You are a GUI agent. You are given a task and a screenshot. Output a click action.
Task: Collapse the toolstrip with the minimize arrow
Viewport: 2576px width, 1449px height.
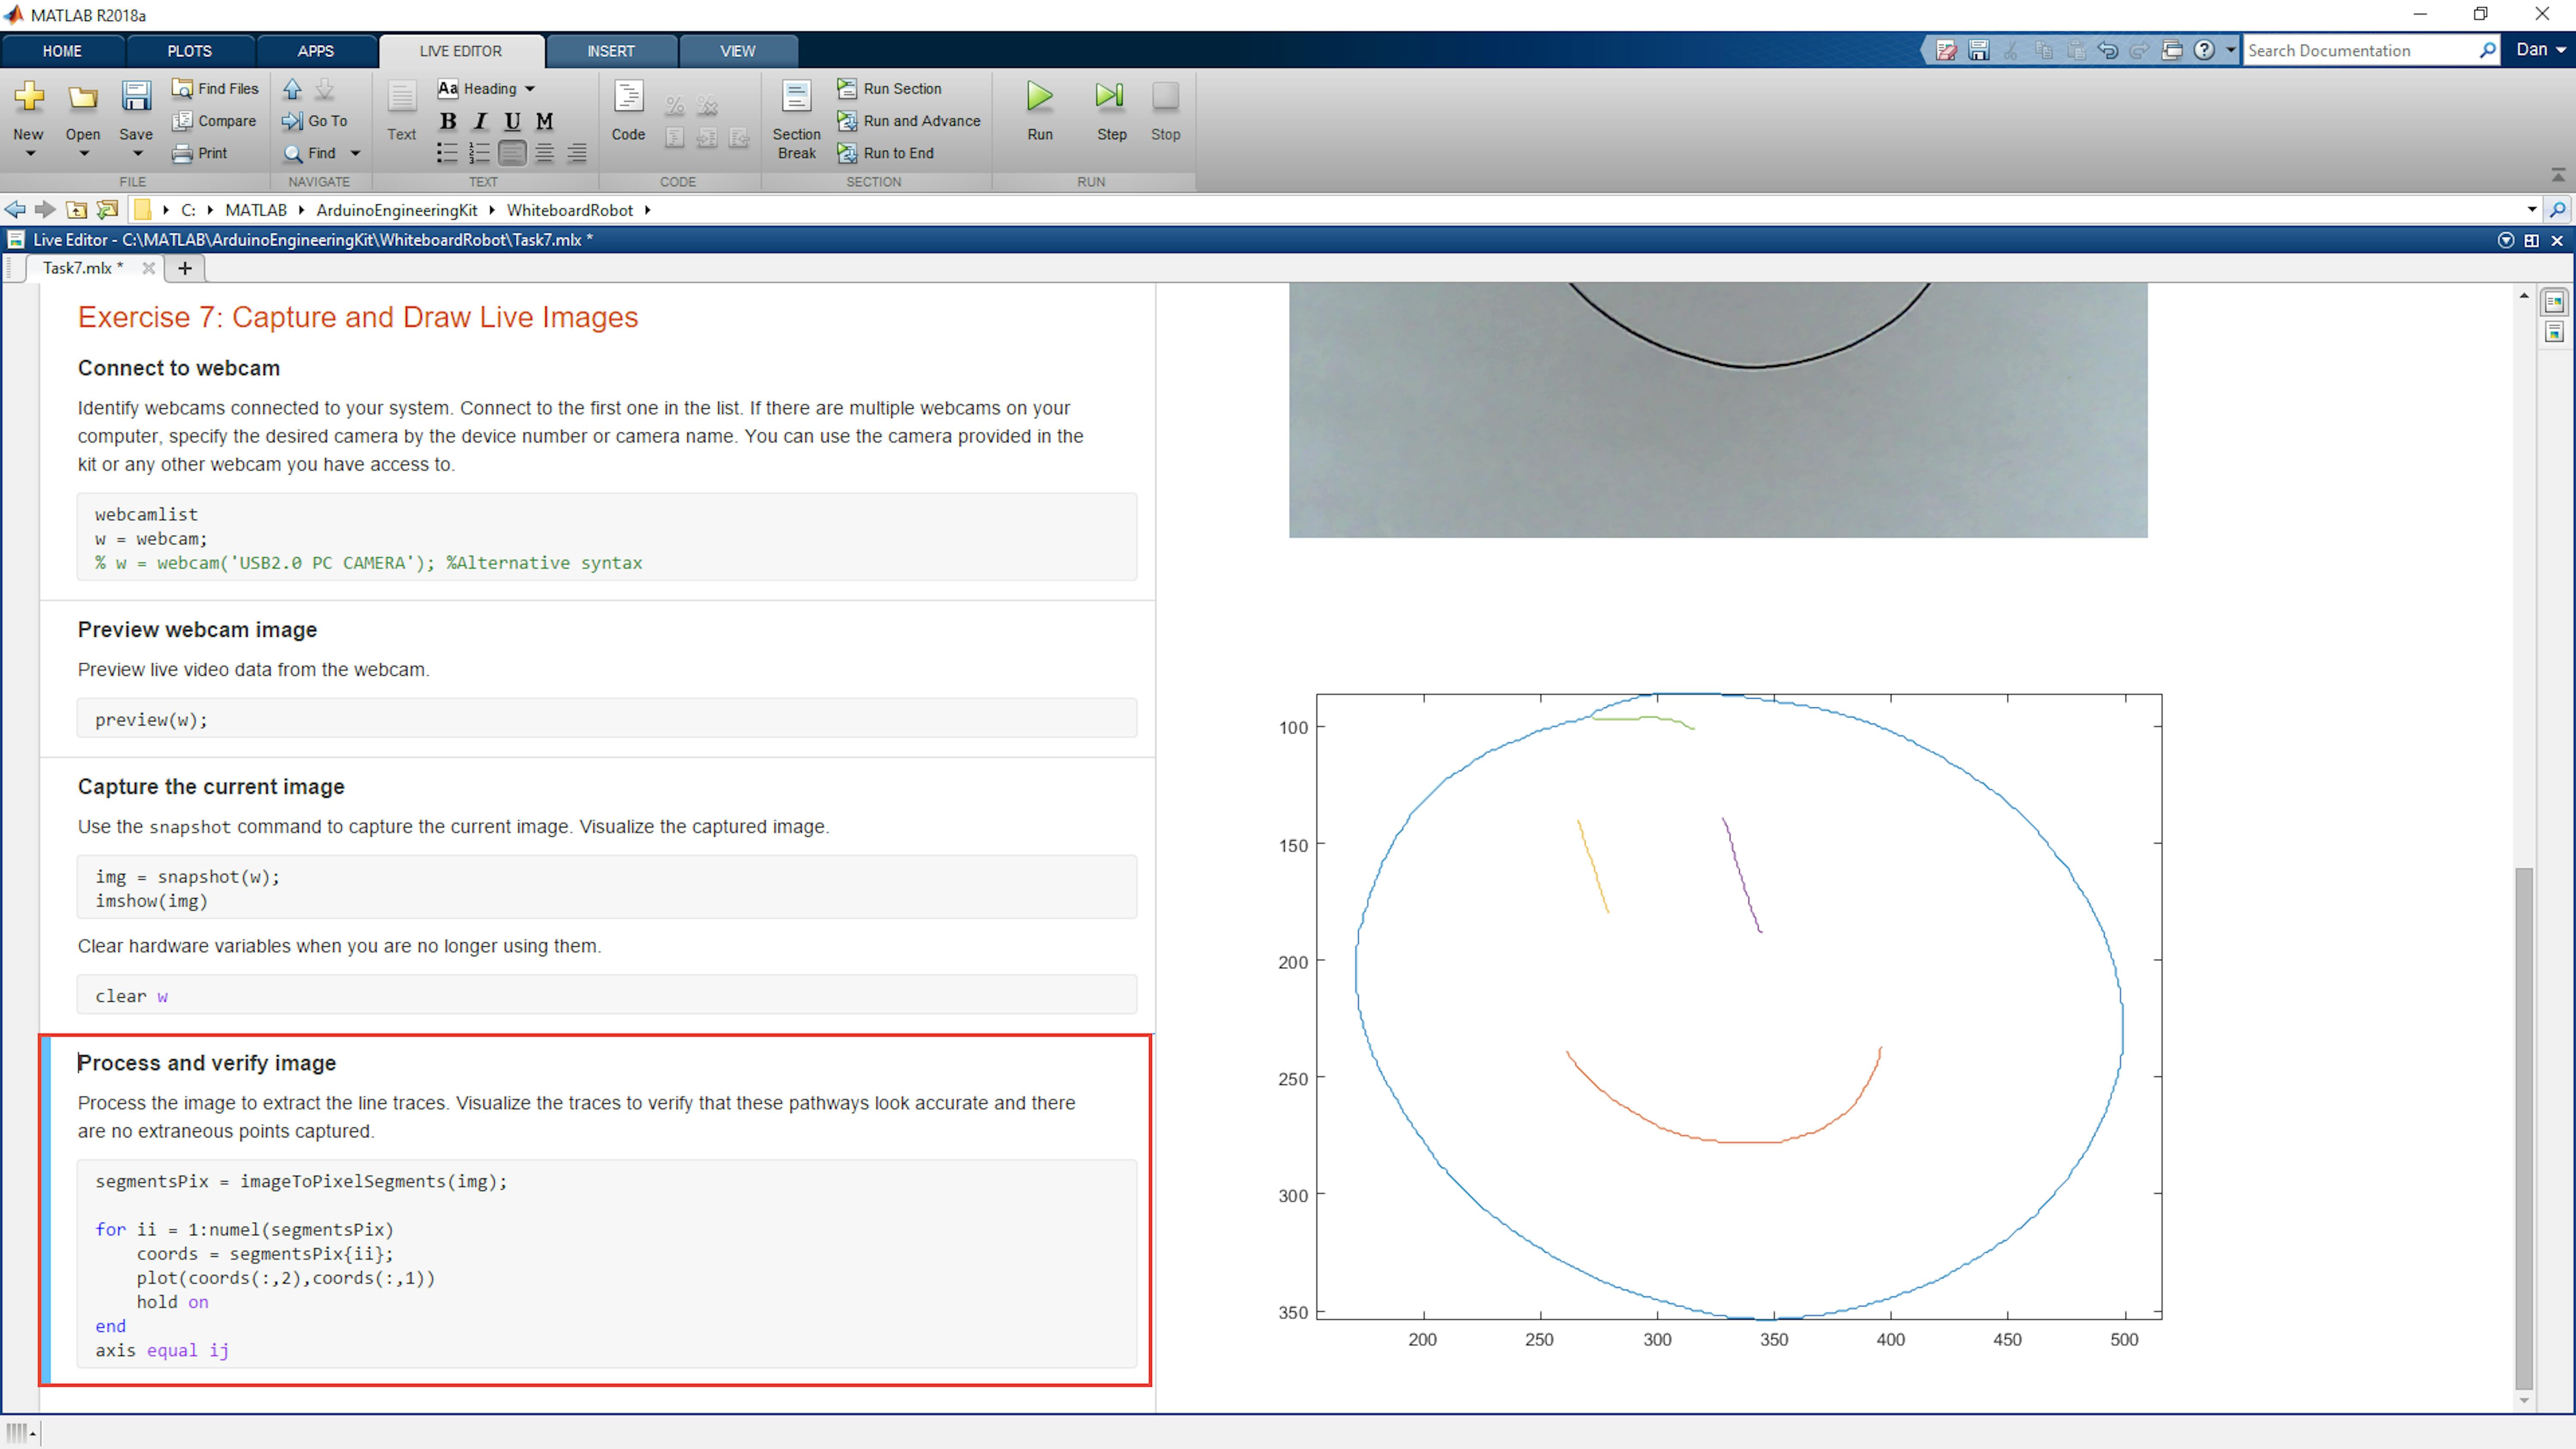coord(2558,175)
